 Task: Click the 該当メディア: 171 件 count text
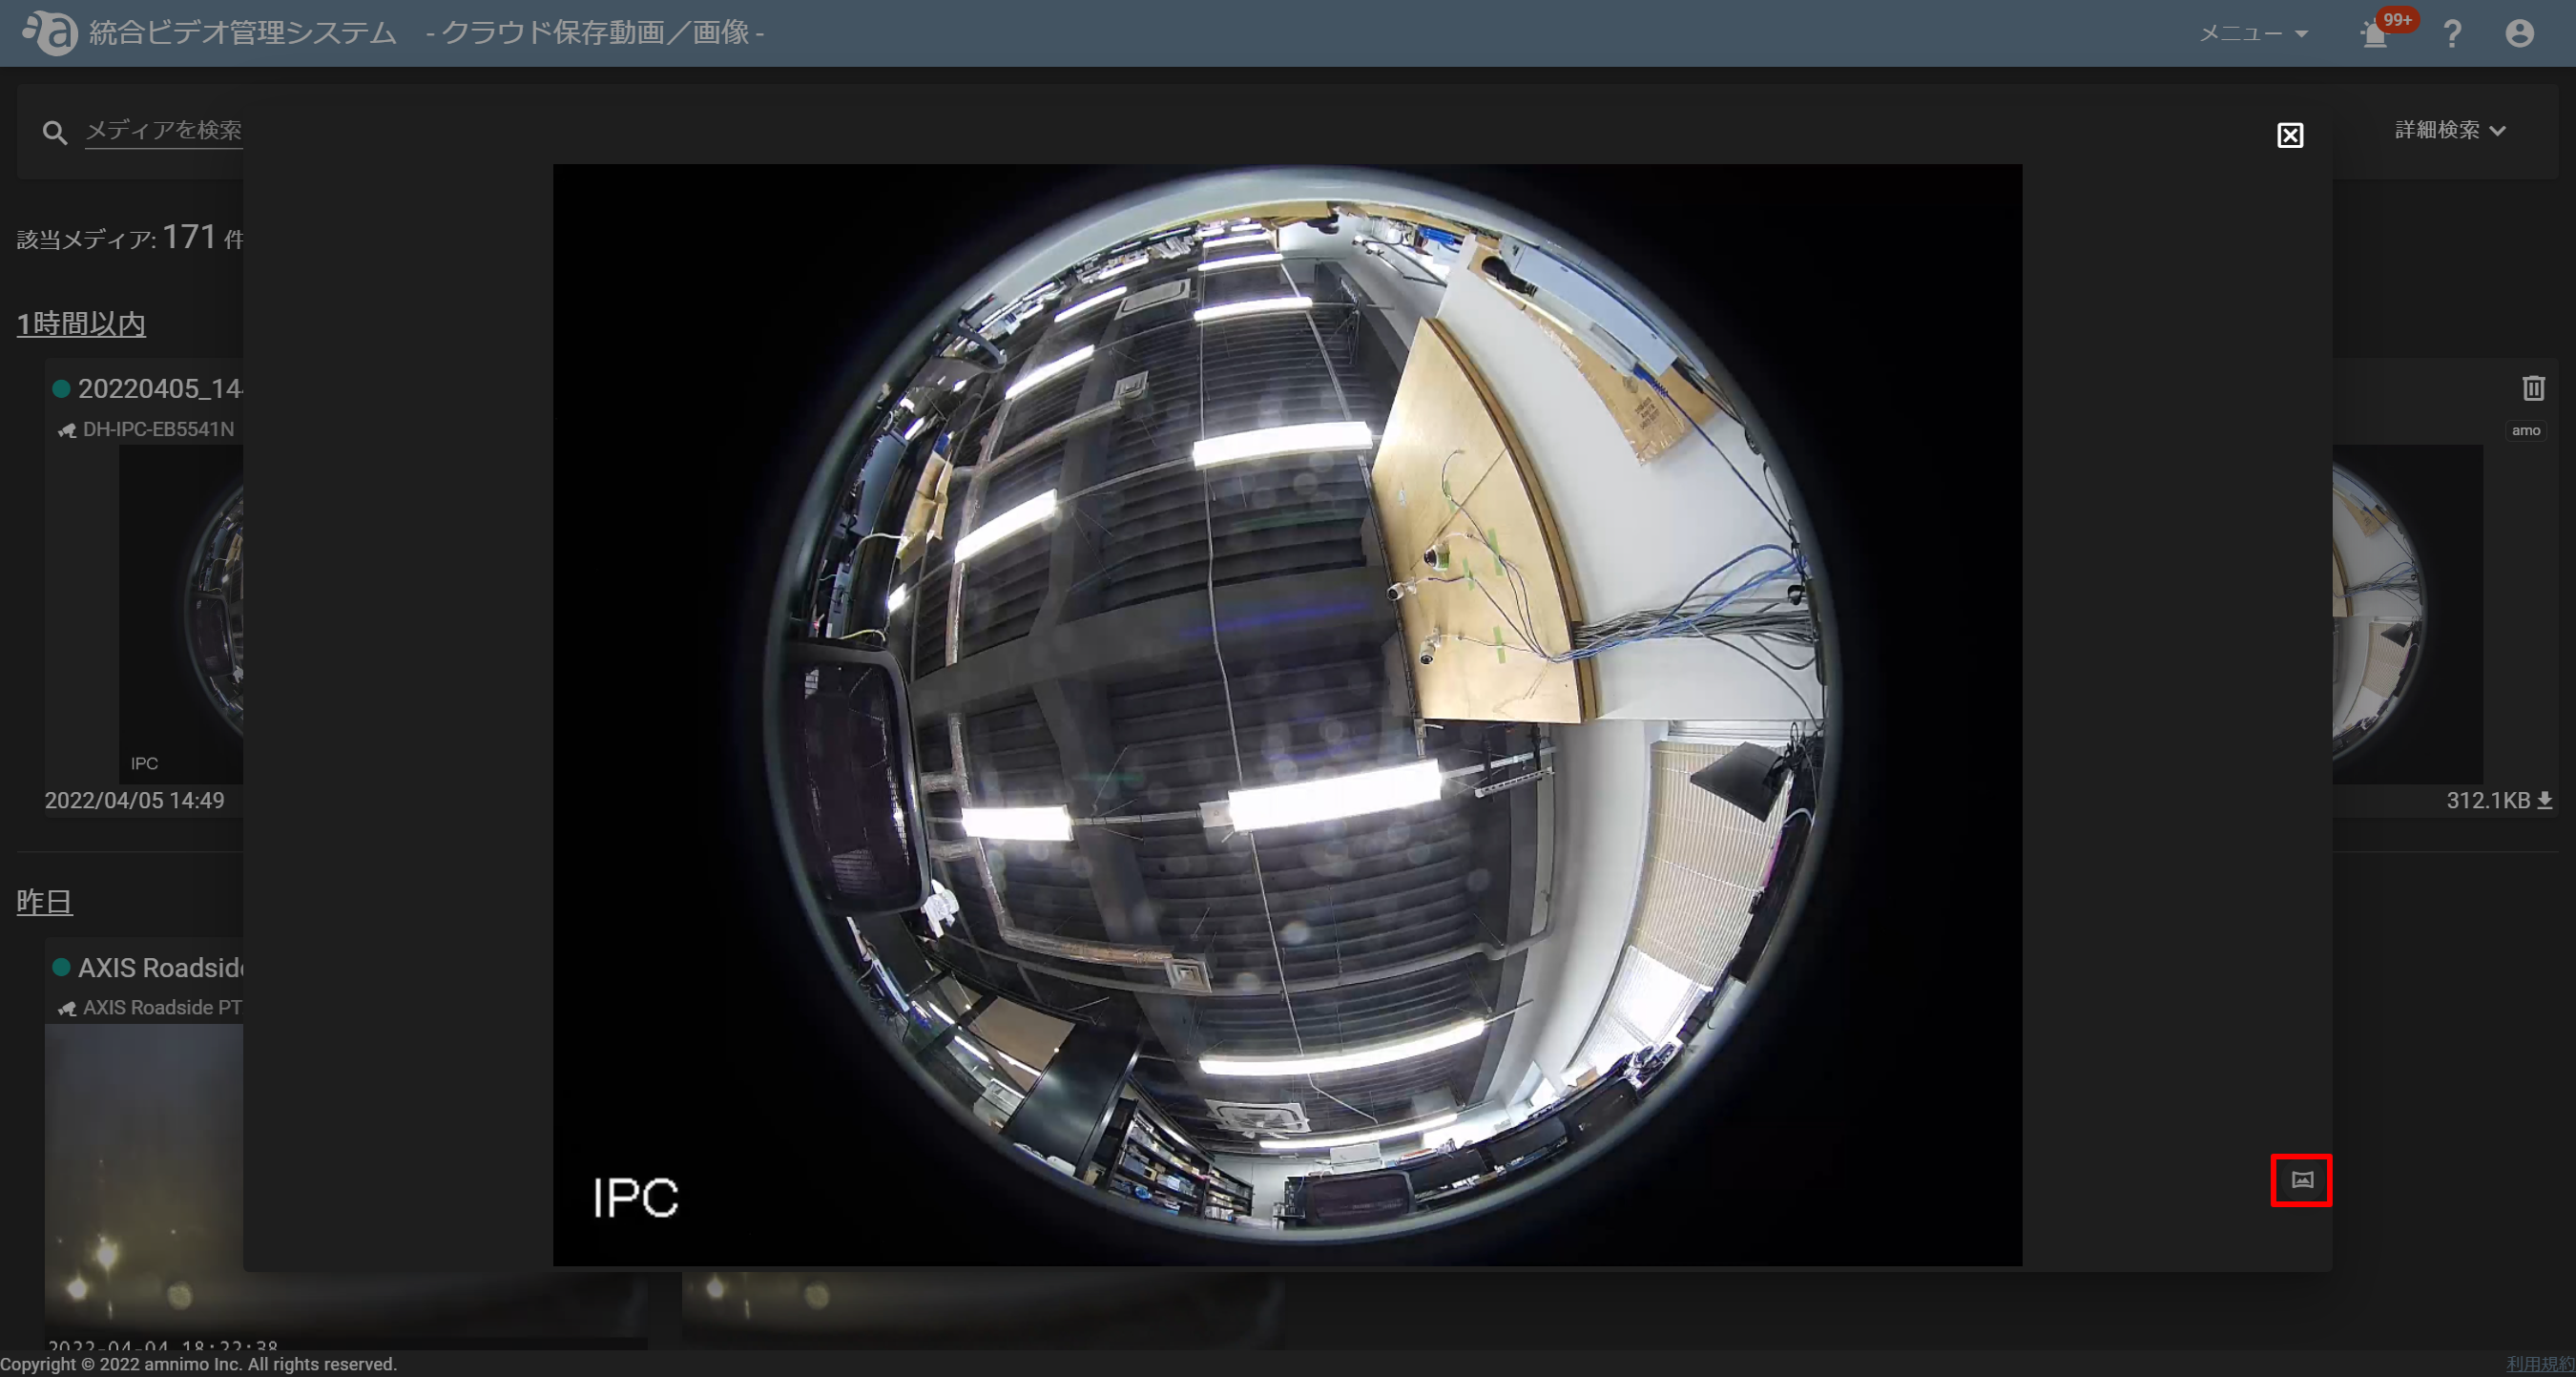129,237
